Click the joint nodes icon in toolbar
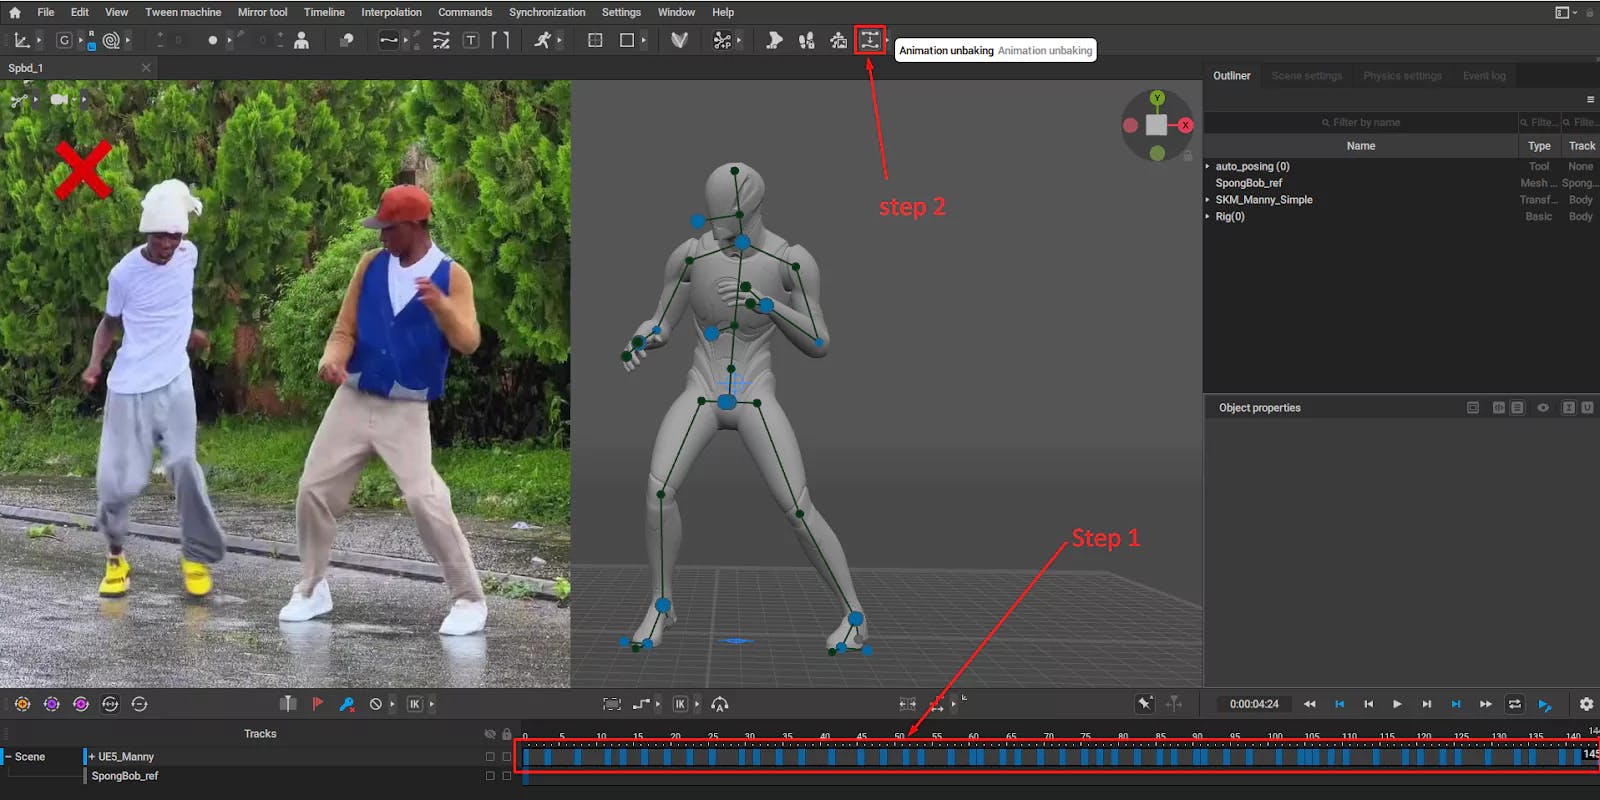1600x800 pixels. point(721,40)
